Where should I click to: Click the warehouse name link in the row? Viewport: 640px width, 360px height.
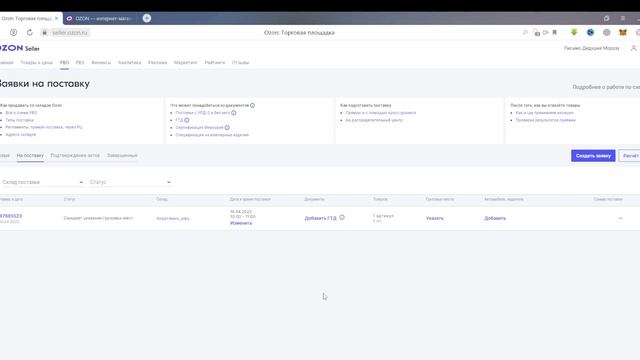coord(173,218)
